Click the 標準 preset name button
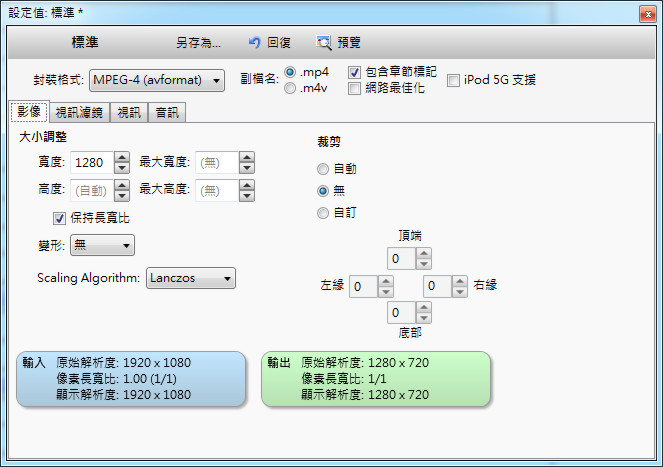663x467 pixels. click(x=85, y=42)
